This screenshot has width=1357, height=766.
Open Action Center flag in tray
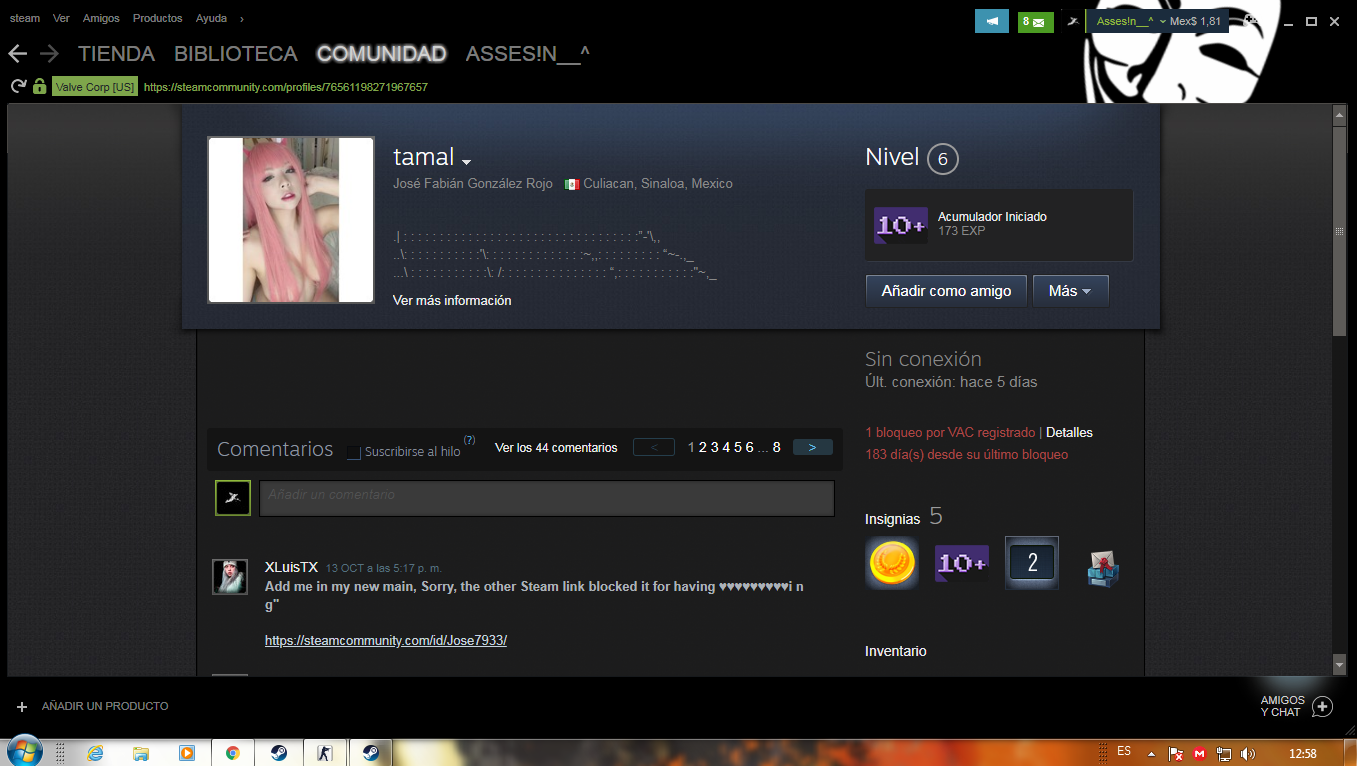[1177, 753]
